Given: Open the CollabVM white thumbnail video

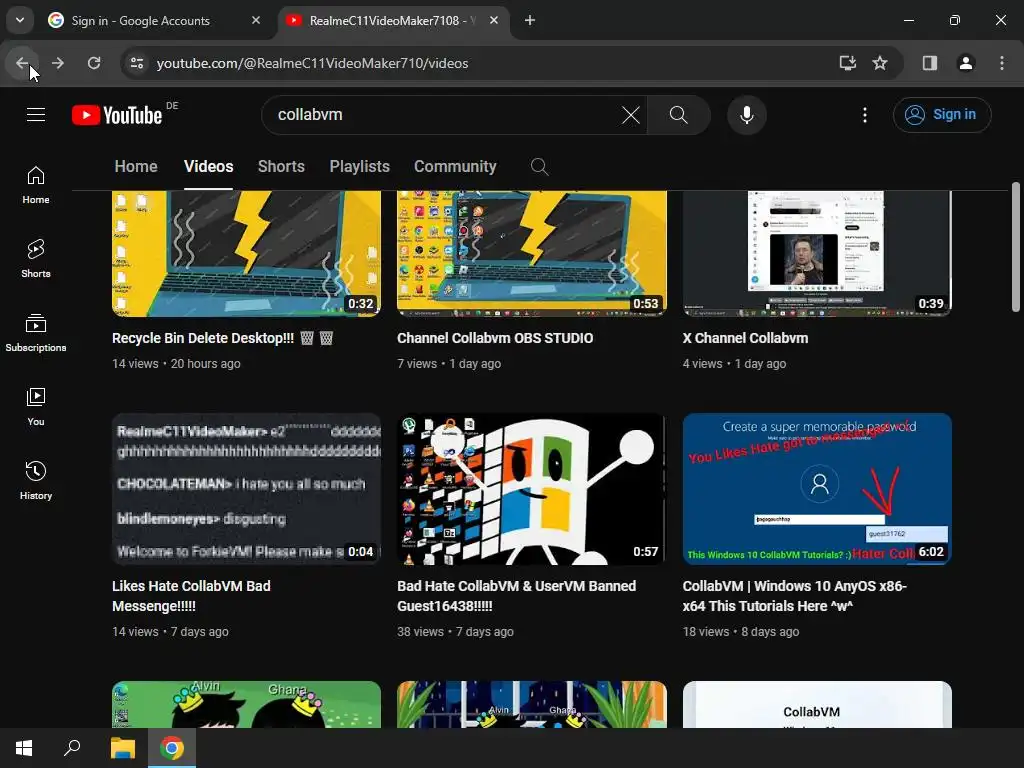Looking at the screenshot, I should click(x=817, y=705).
